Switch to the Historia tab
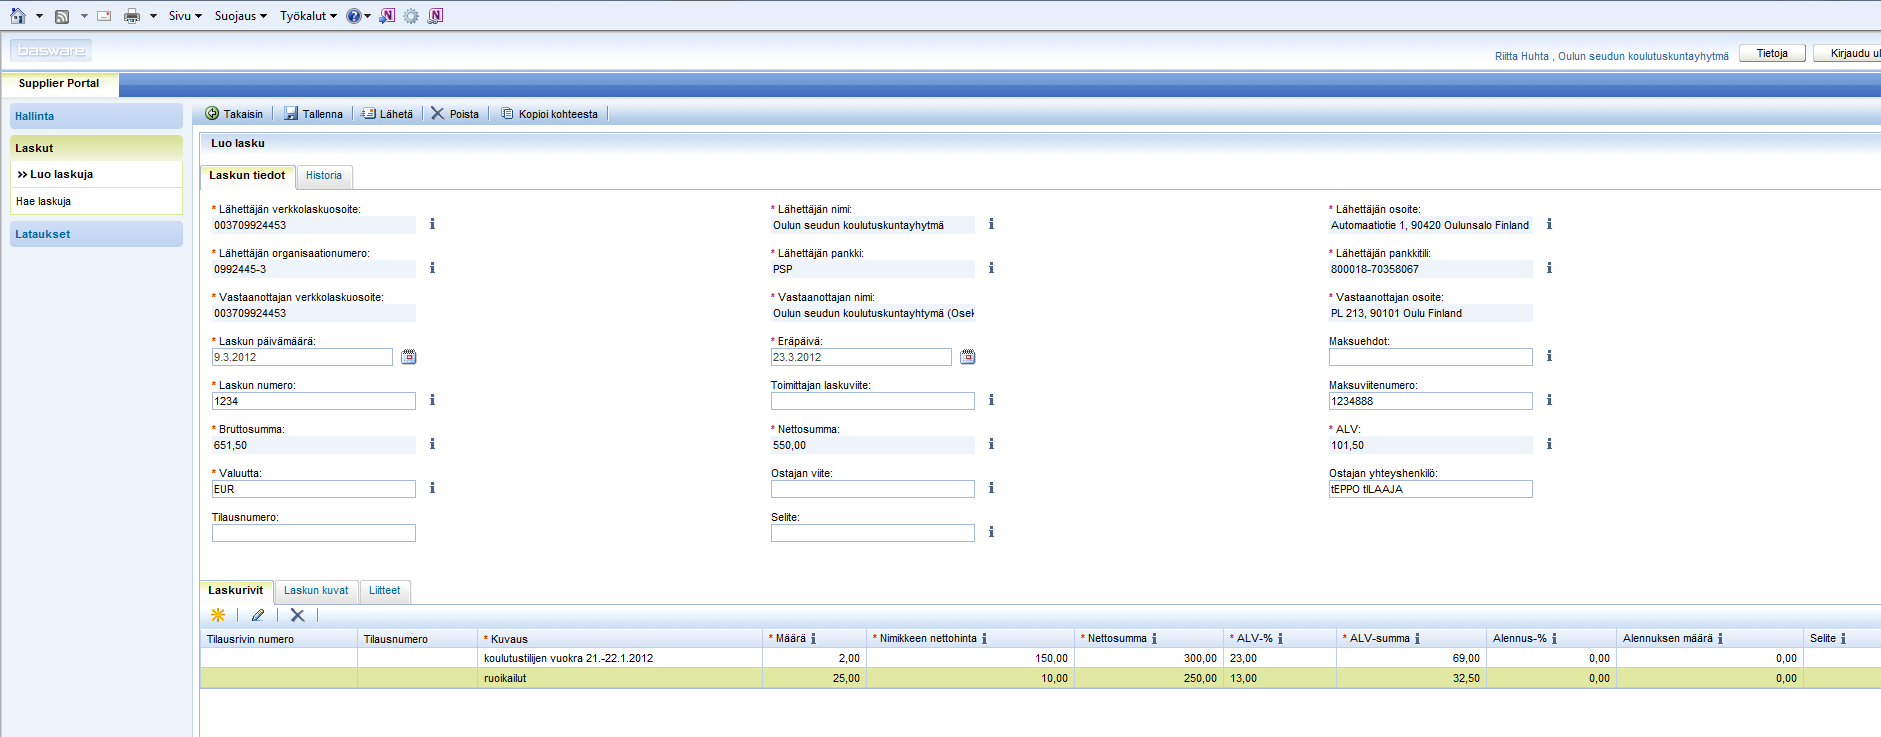 (324, 176)
